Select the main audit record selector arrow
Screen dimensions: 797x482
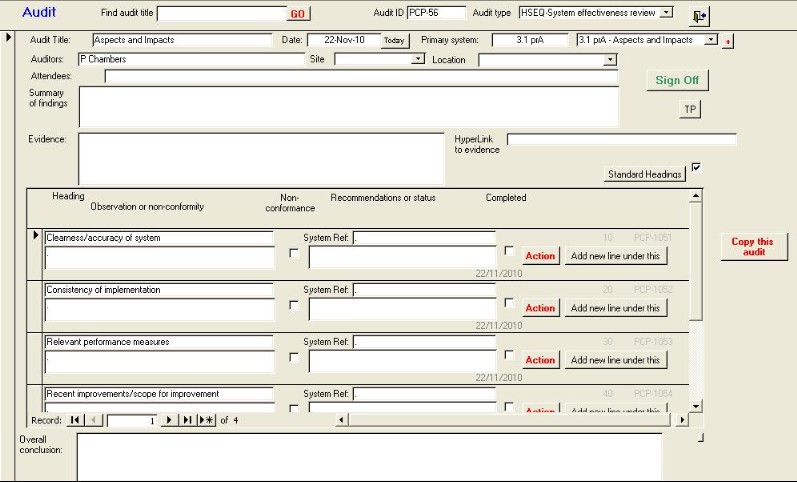[x=9, y=37]
